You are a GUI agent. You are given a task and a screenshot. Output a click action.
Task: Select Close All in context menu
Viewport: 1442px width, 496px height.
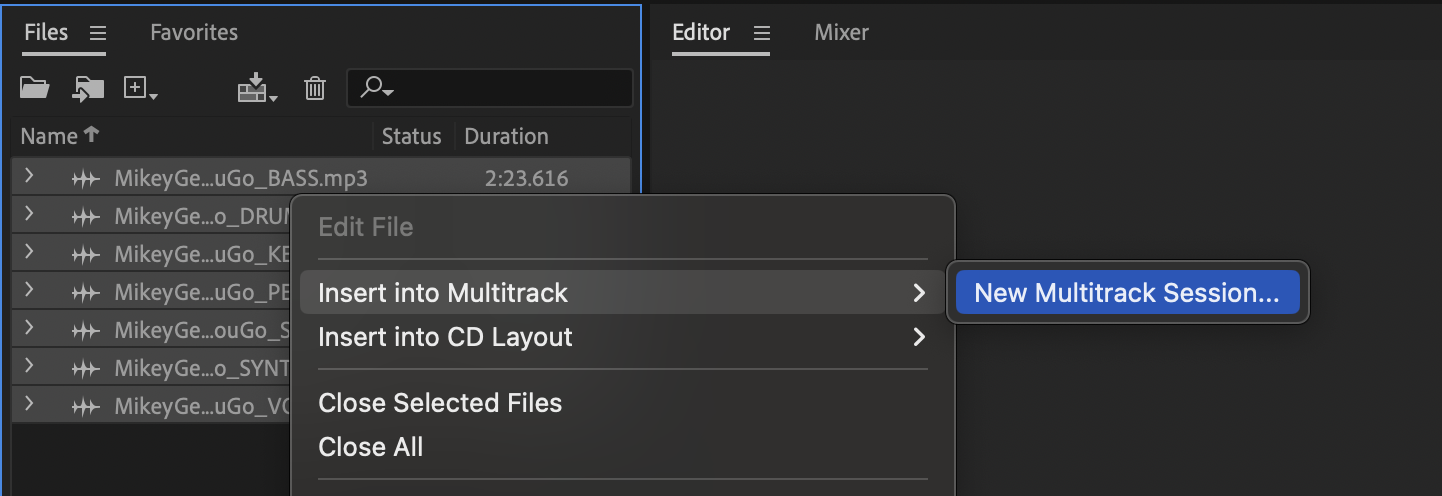[x=370, y=447]
